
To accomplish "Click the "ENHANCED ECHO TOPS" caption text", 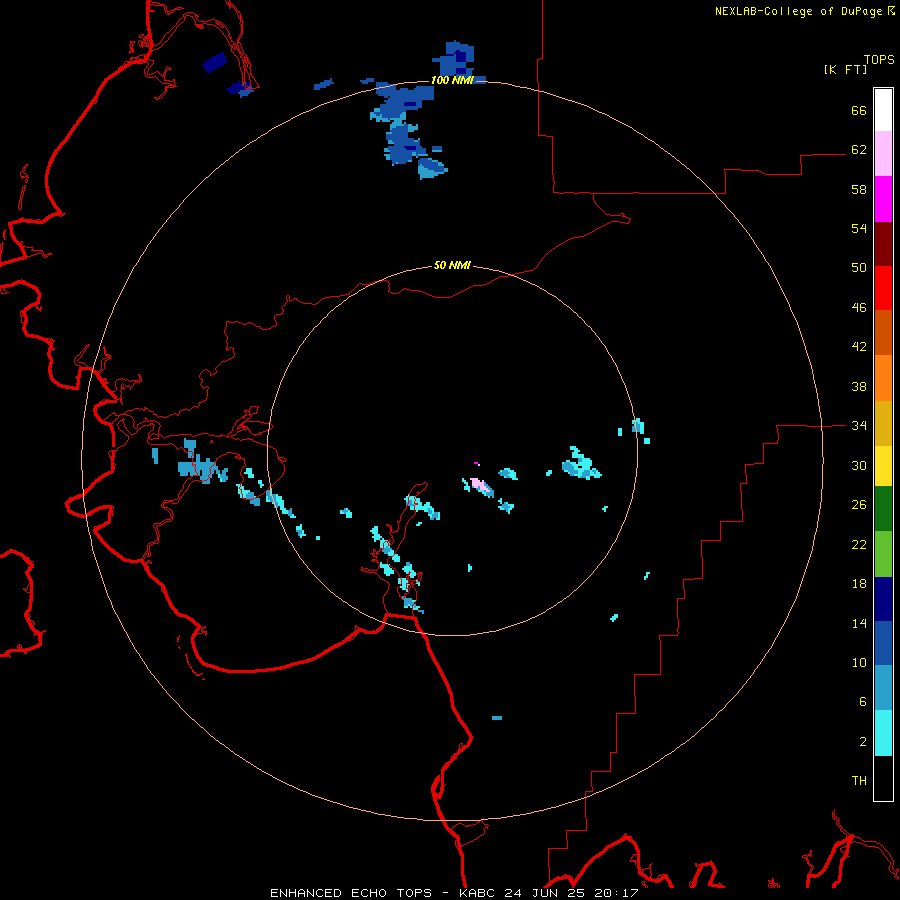I will [351, 893].
